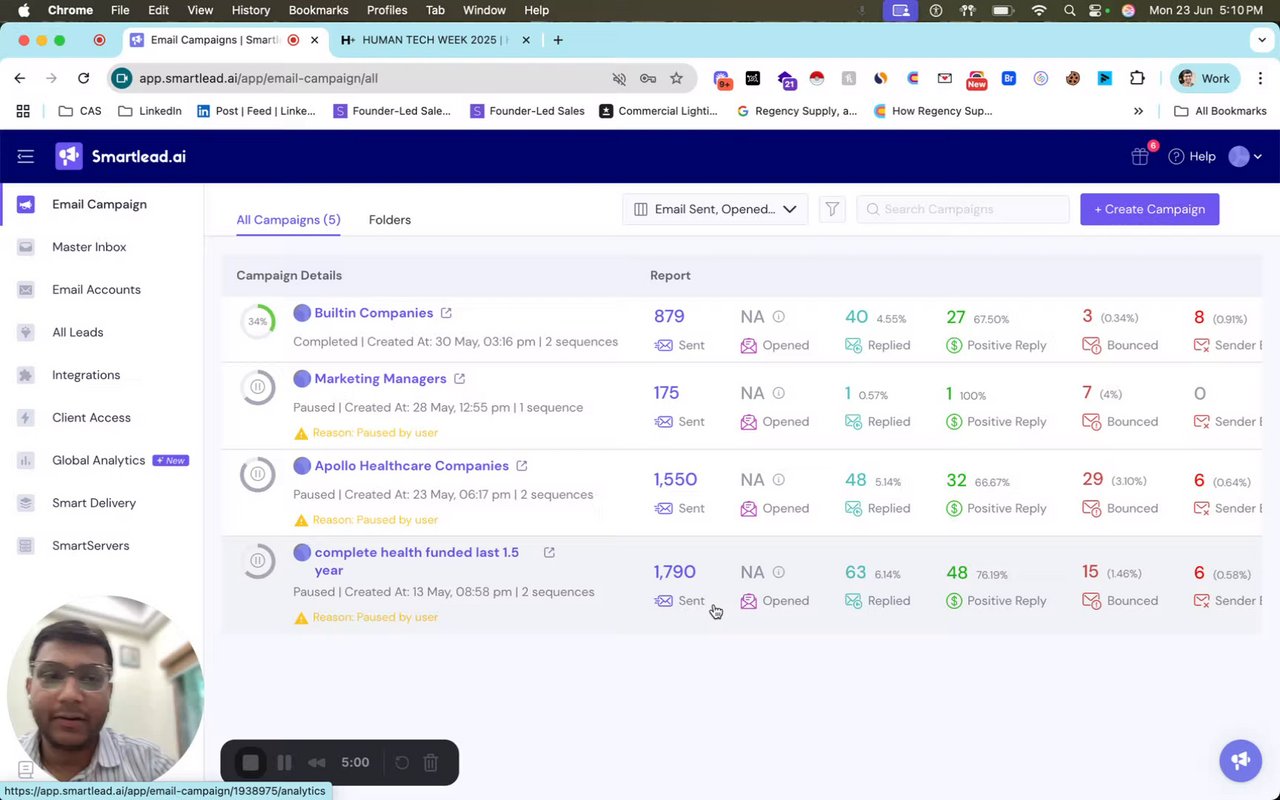This screenshot has width=1280, height=800.
Task: Restart the recording with the redo icon
Action: point(402,763)
